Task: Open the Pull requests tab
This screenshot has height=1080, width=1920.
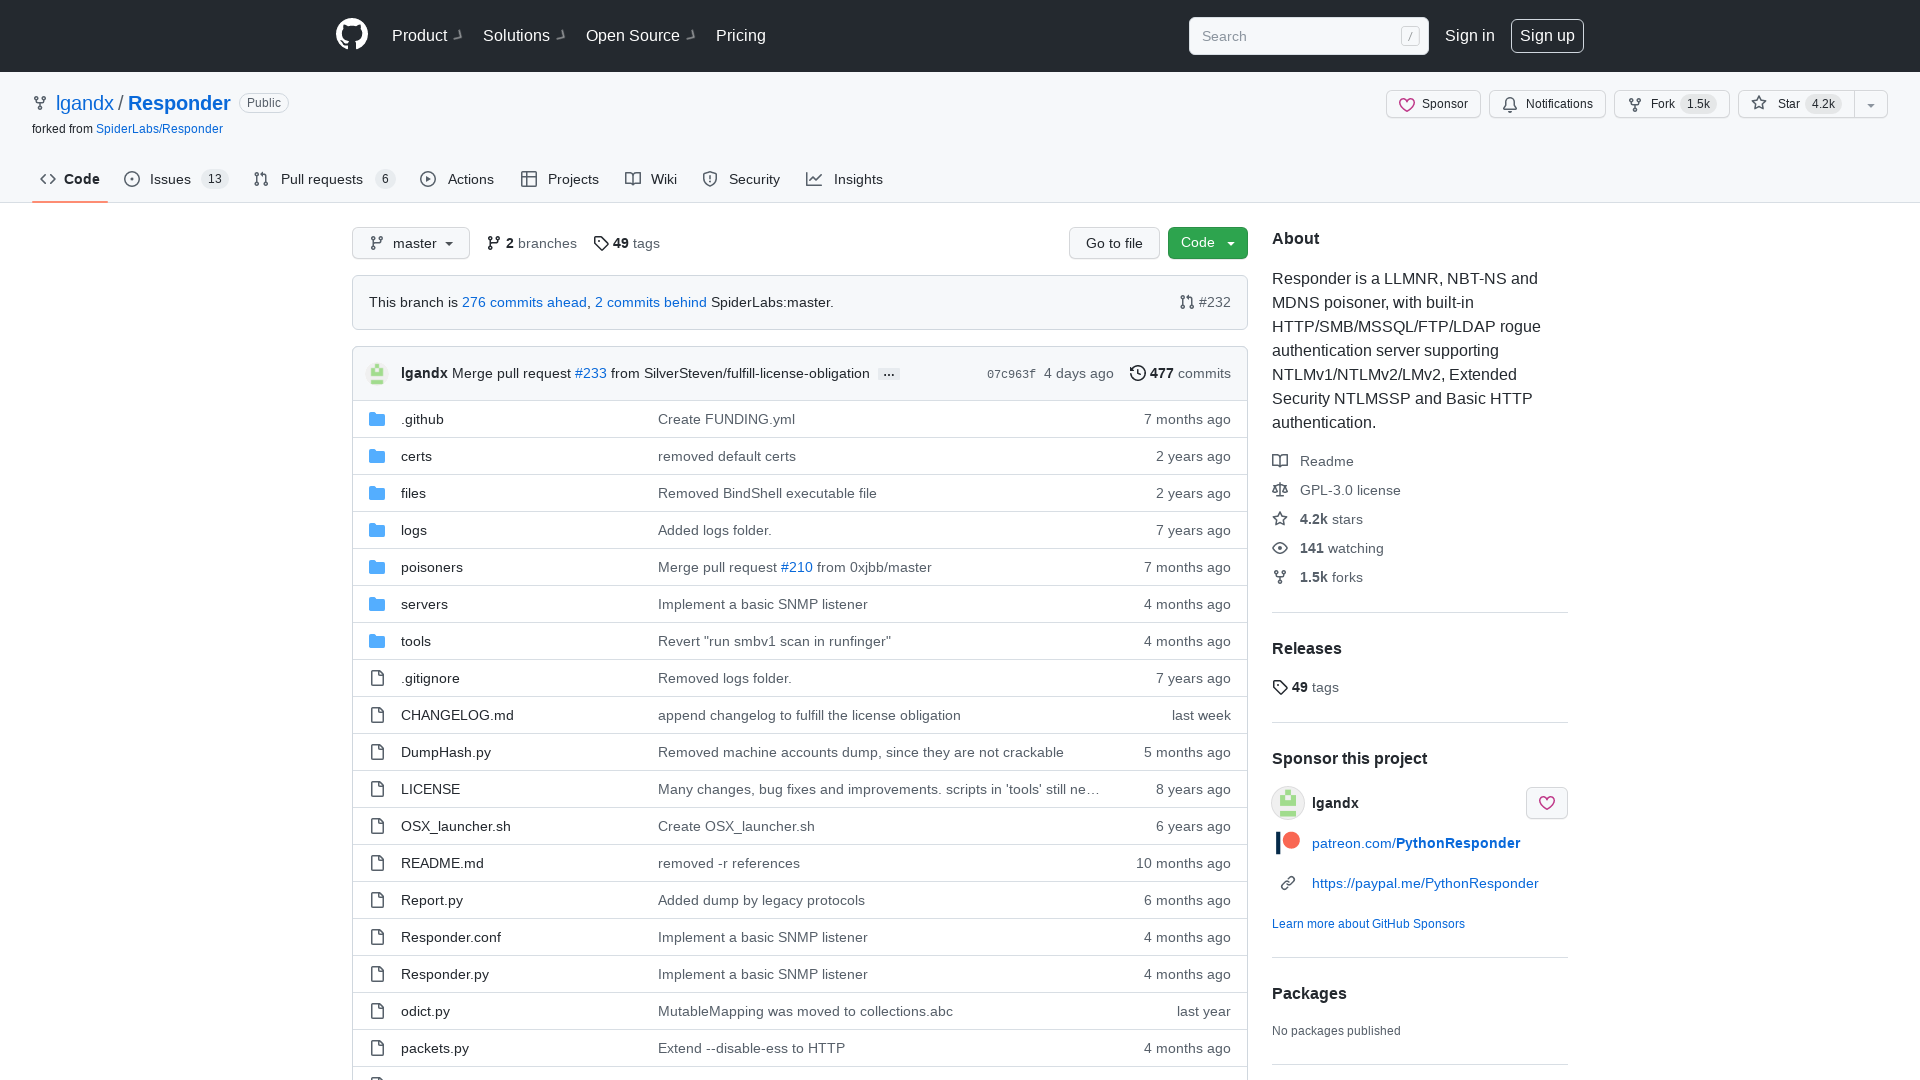Action: (x=324, y=179)
